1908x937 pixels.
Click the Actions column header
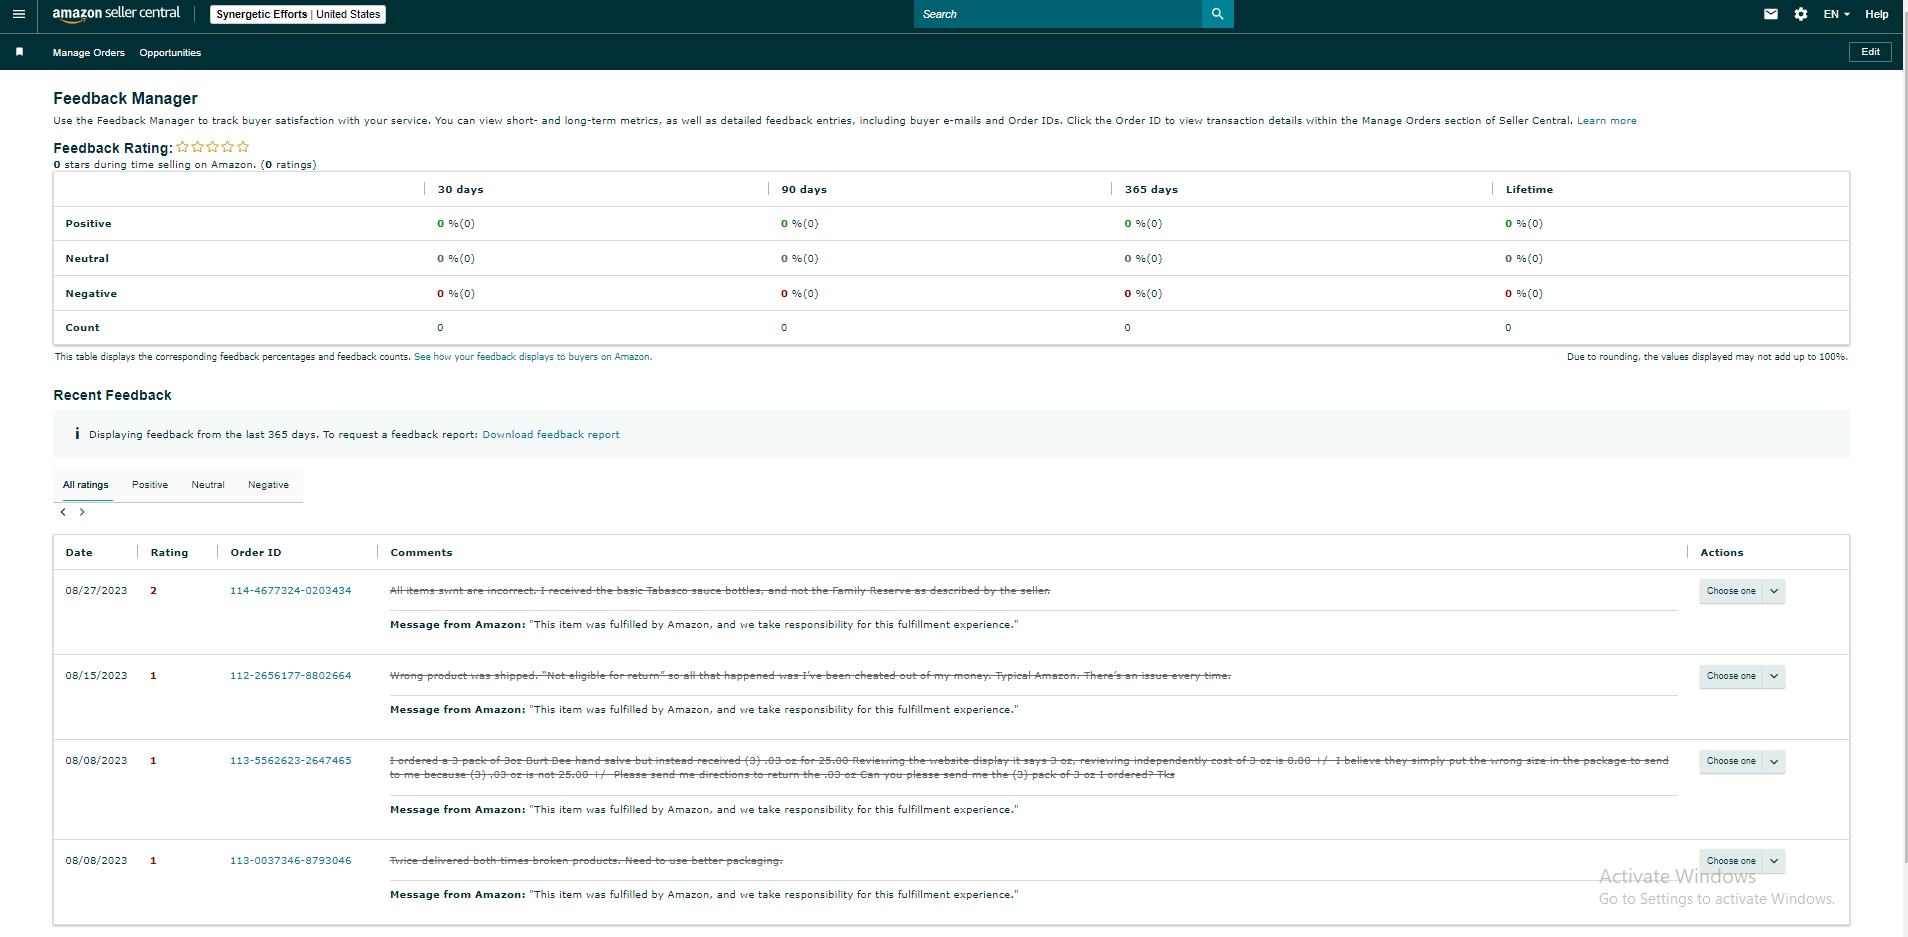1721,553
